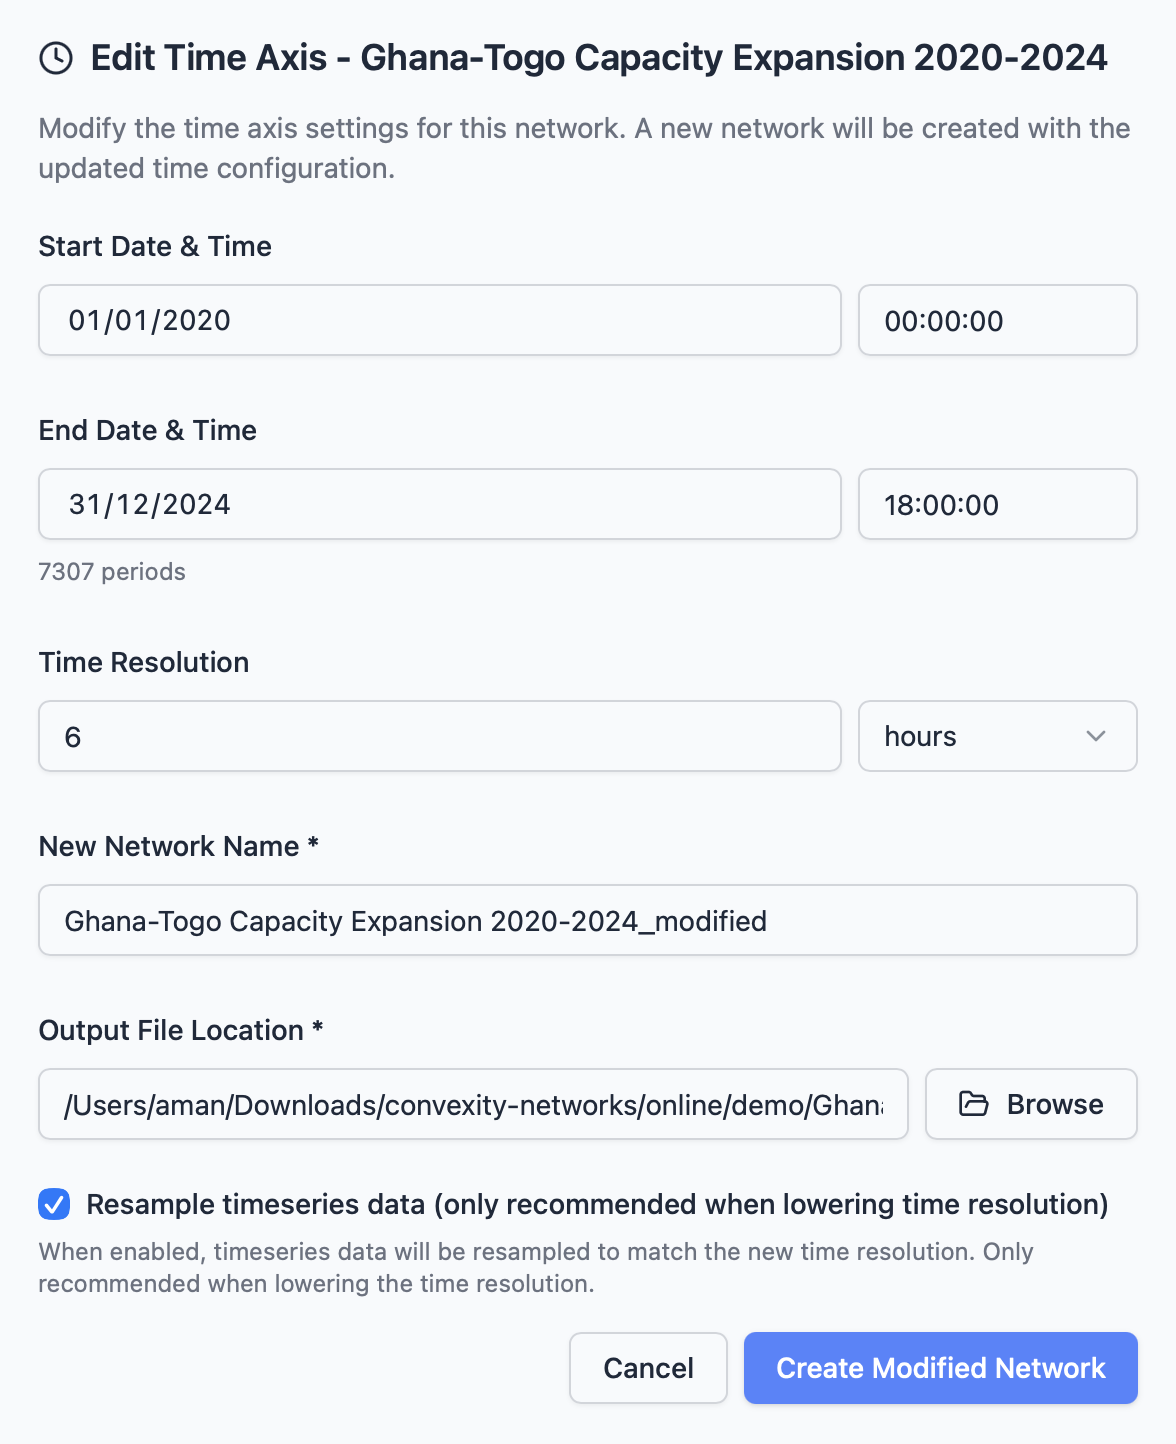
Task: Click Create Modified Network button
Action: pyautogui.click(x=940, y=1368)
